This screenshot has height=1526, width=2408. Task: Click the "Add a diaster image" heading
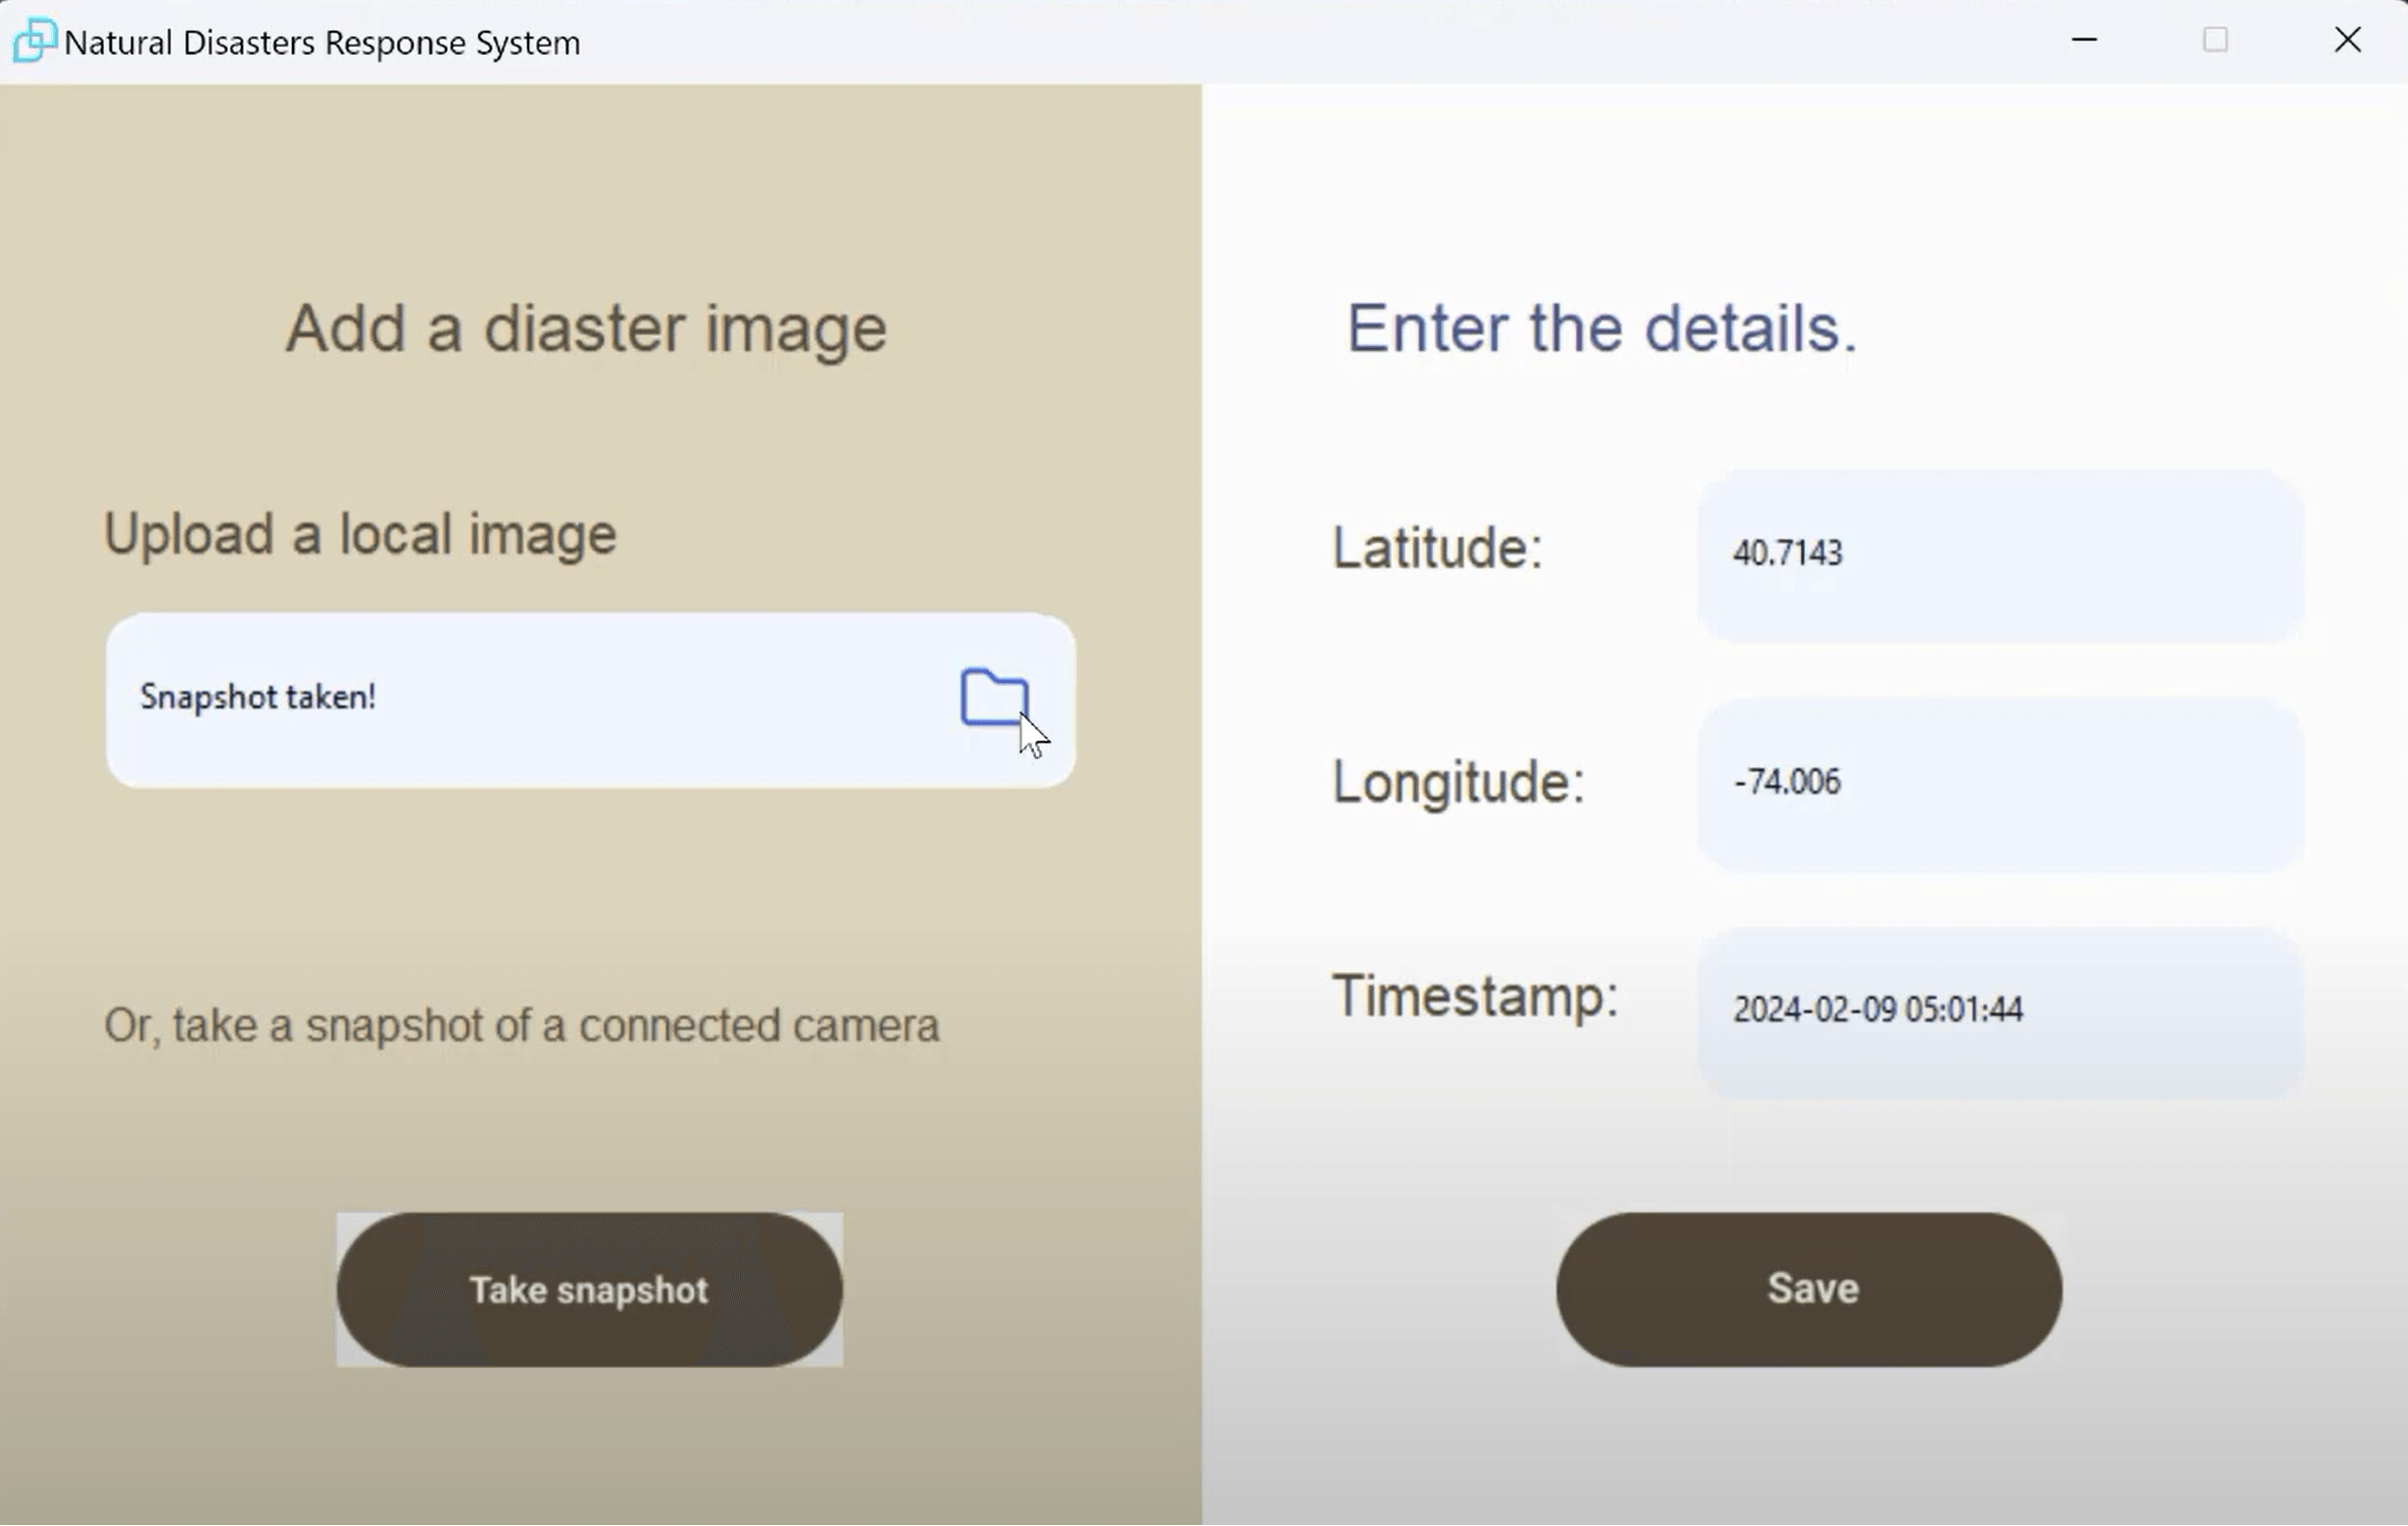586,328
